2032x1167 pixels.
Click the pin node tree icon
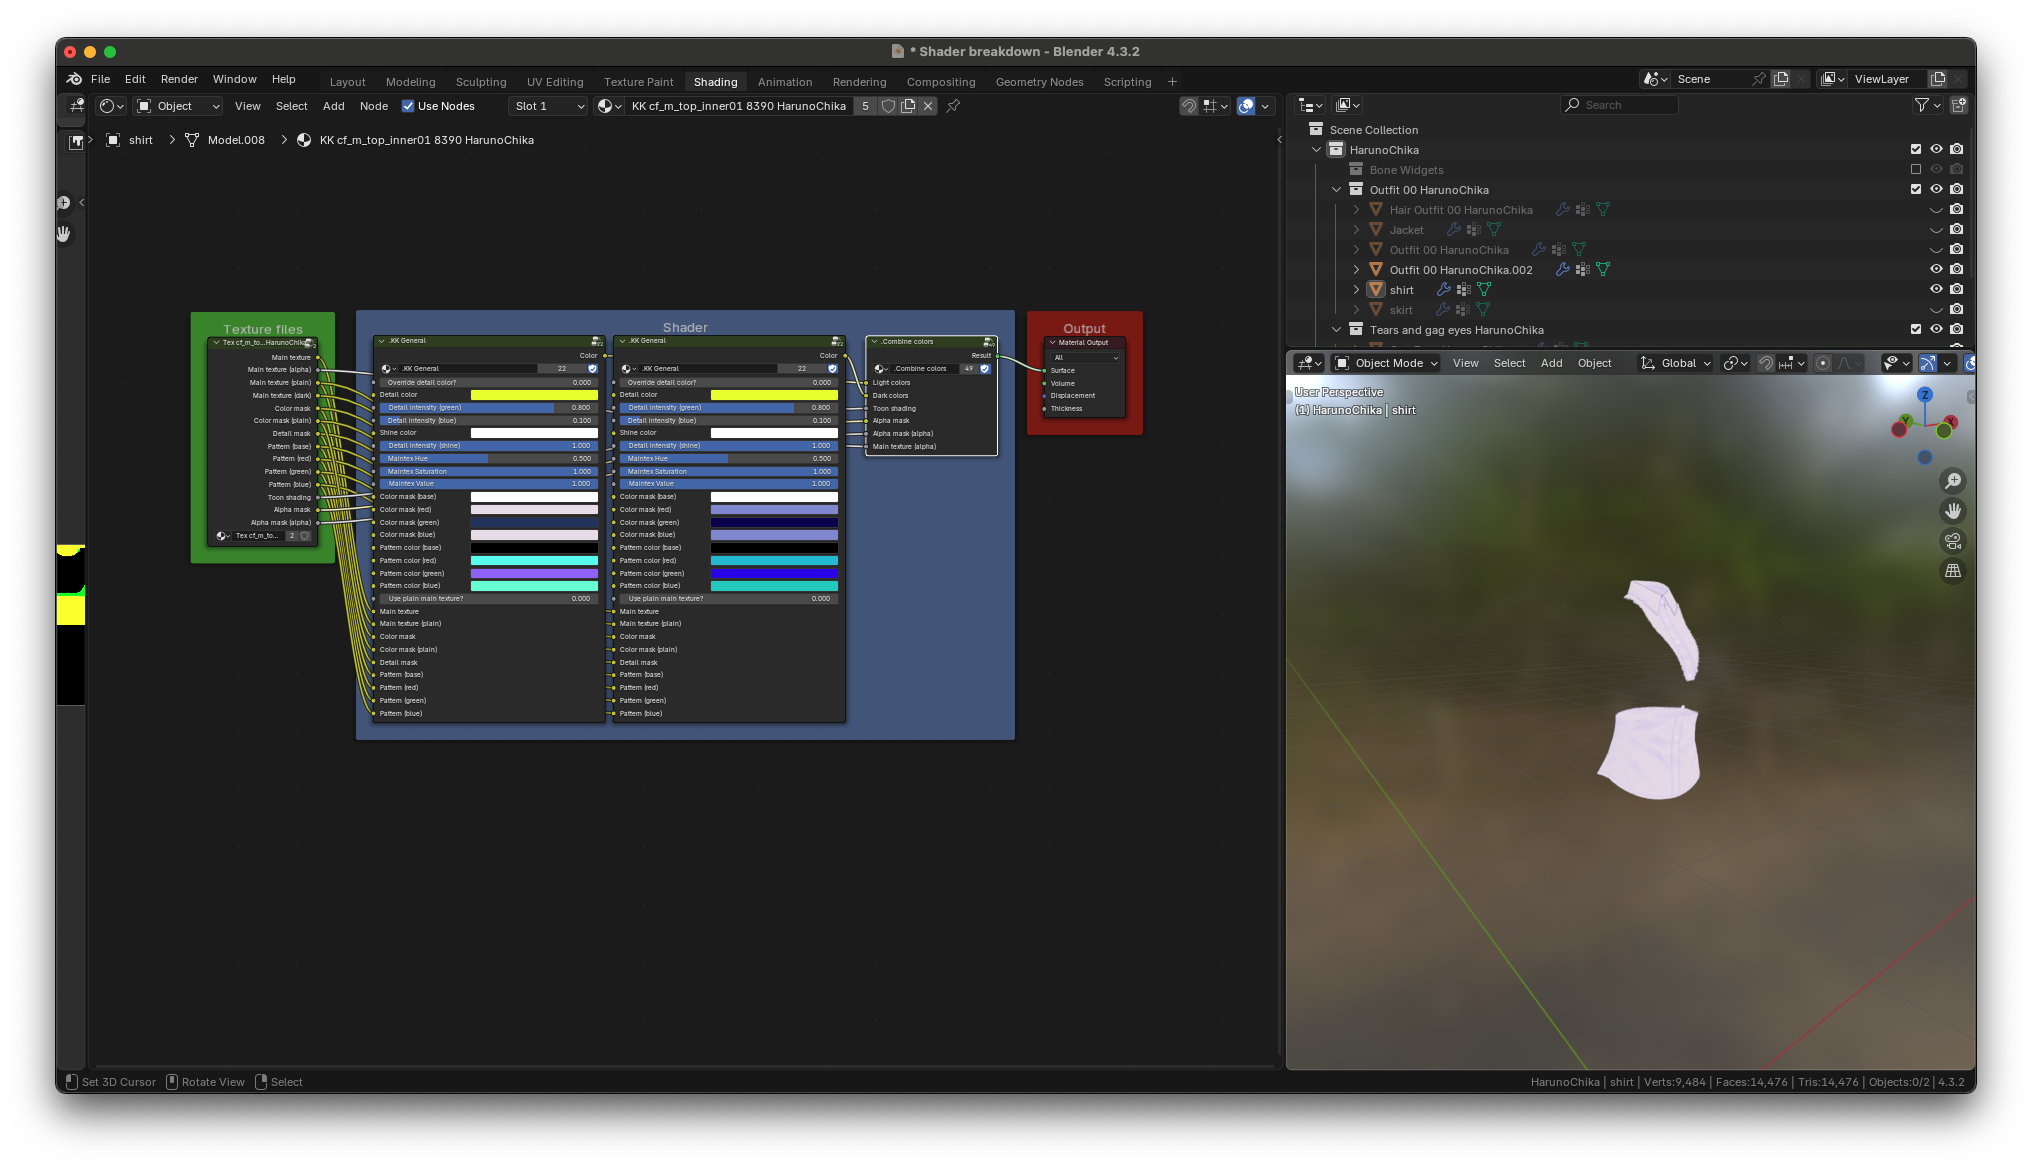point(953,106)
